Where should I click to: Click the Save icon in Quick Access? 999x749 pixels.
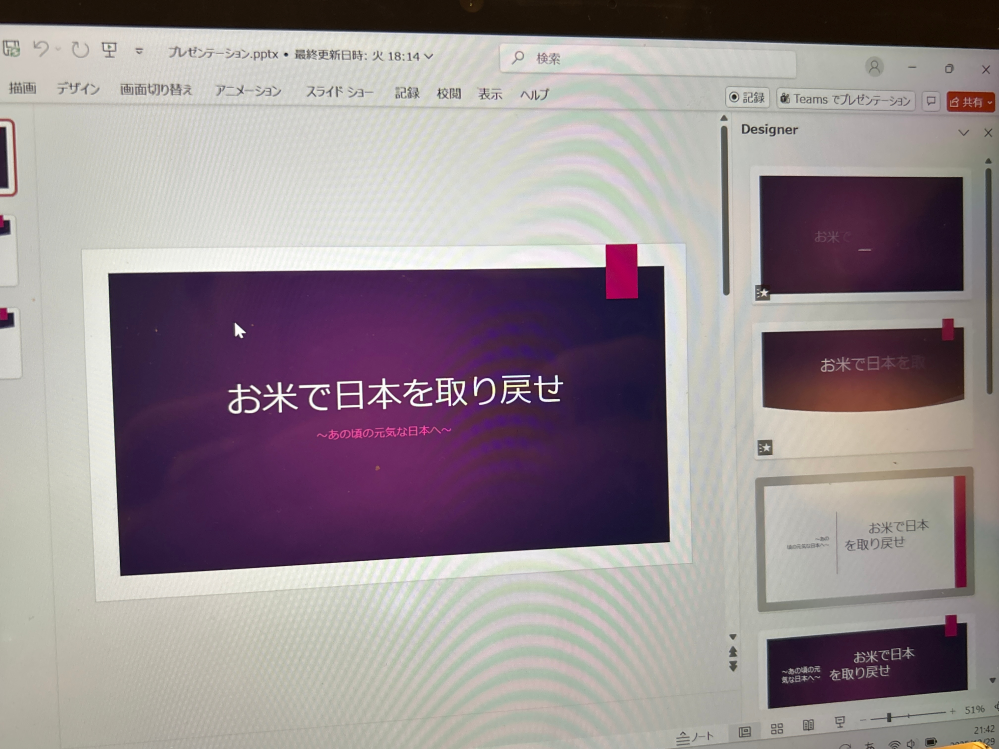tap(12, 47)
